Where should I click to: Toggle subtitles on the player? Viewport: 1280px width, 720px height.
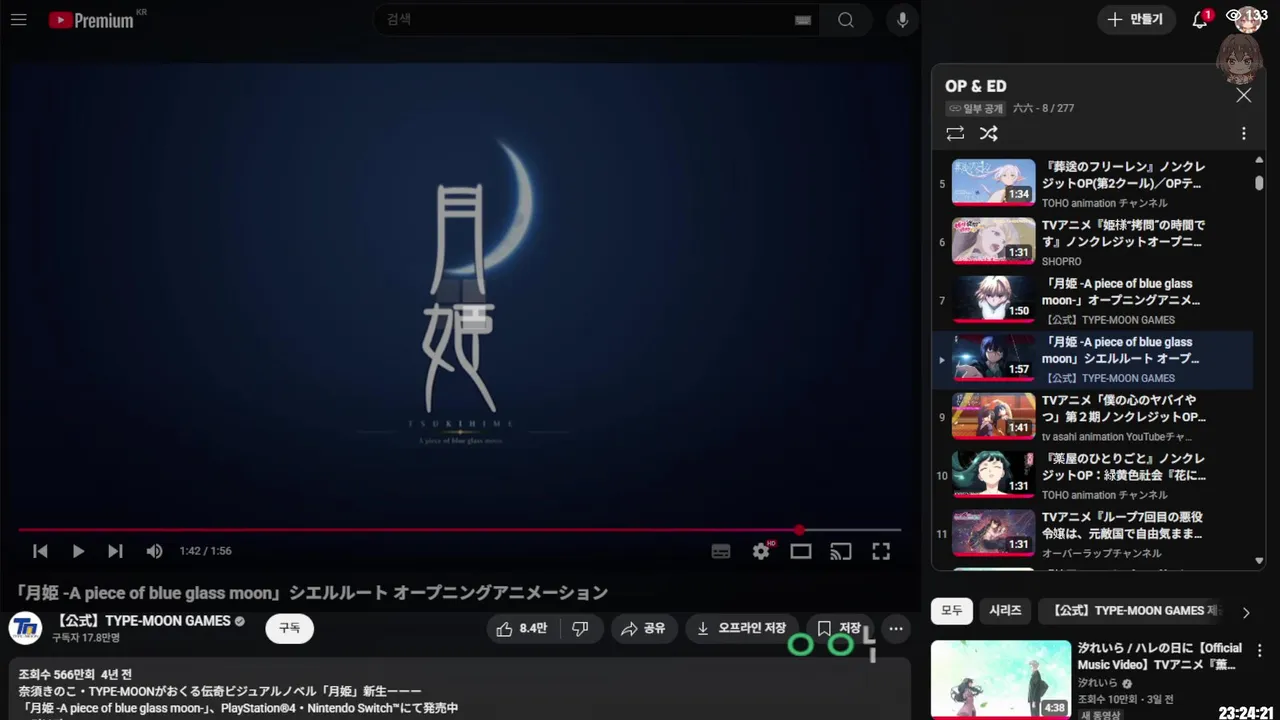(x=721, y=551)
